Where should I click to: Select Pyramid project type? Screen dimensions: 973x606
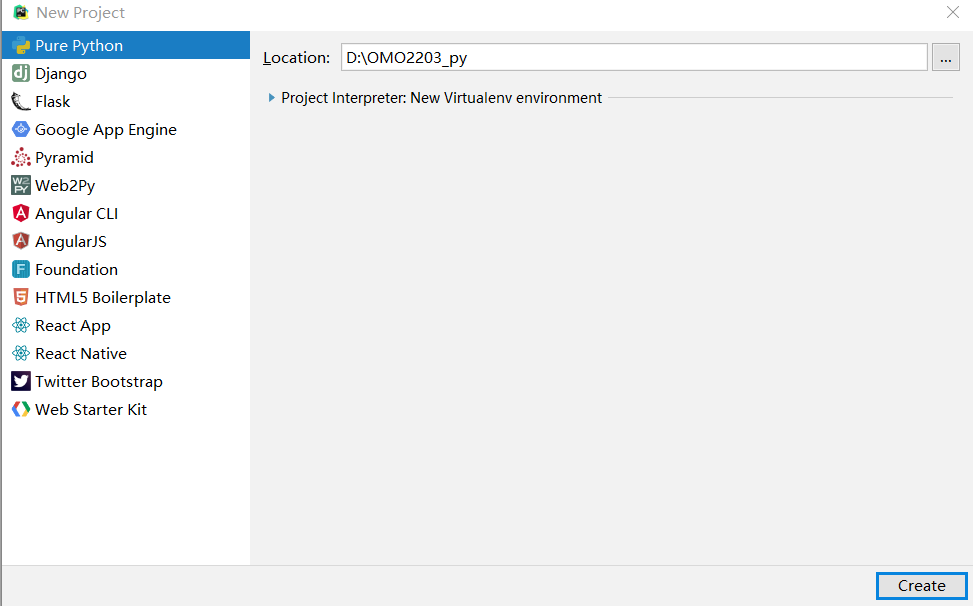(x=126, y=157)
